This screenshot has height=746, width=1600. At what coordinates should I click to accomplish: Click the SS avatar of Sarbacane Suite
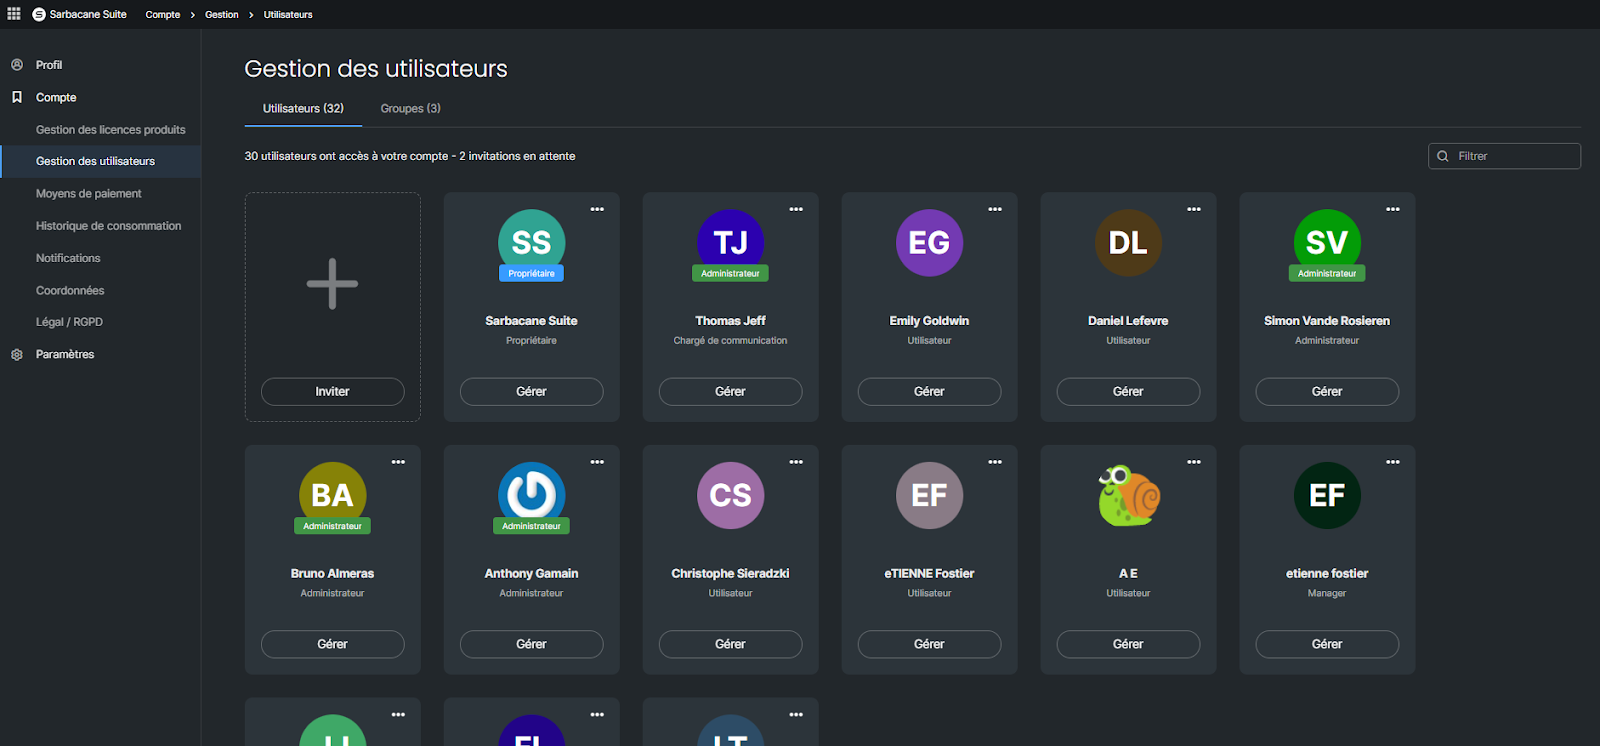pos(531,242)
